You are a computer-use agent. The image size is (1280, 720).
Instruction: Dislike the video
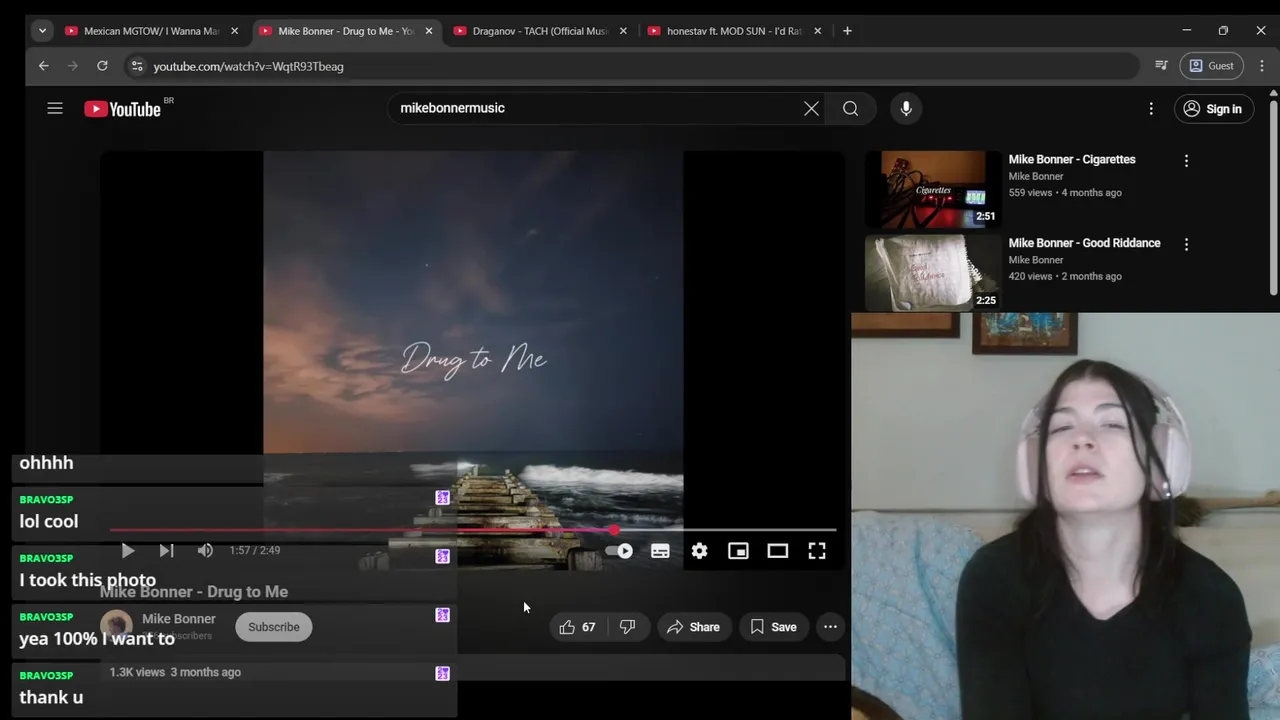coord(627,627)
